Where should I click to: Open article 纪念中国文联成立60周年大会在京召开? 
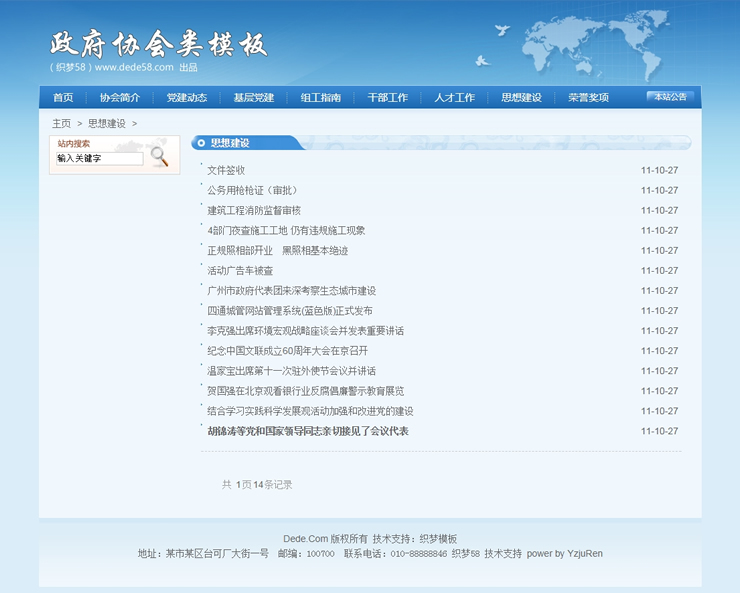point(288,351)
